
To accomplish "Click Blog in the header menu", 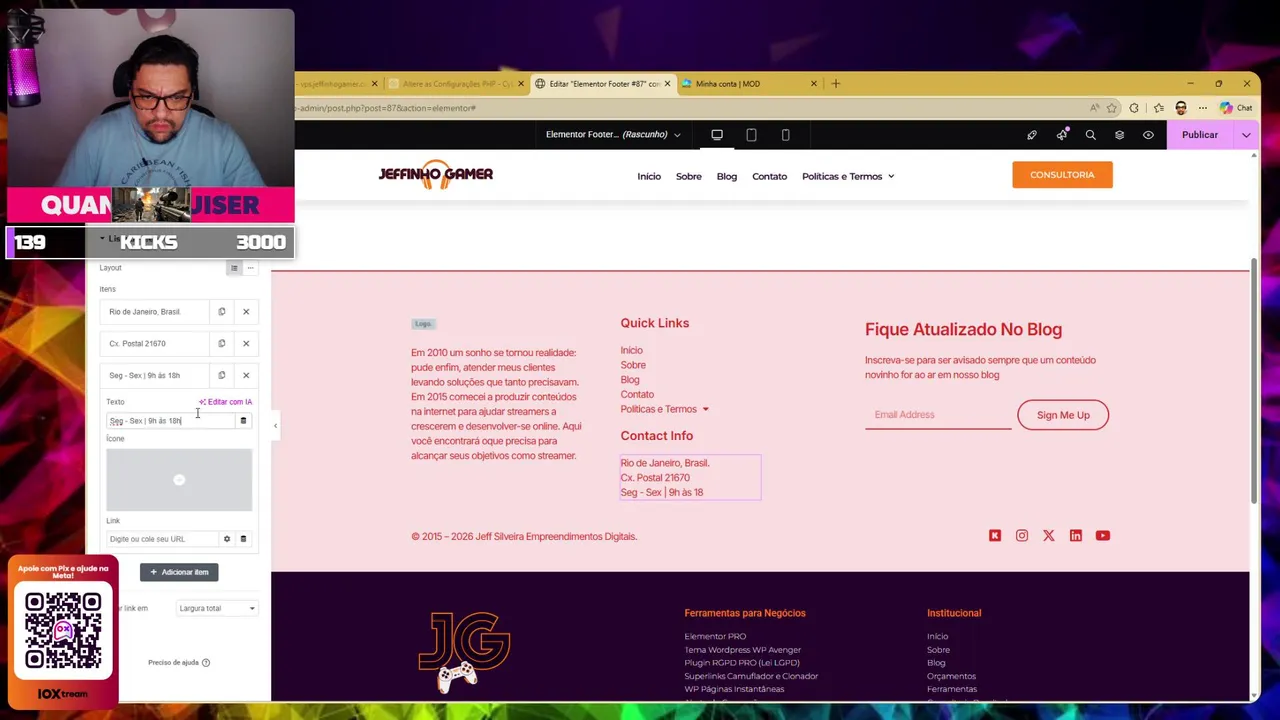I will 727,176.
